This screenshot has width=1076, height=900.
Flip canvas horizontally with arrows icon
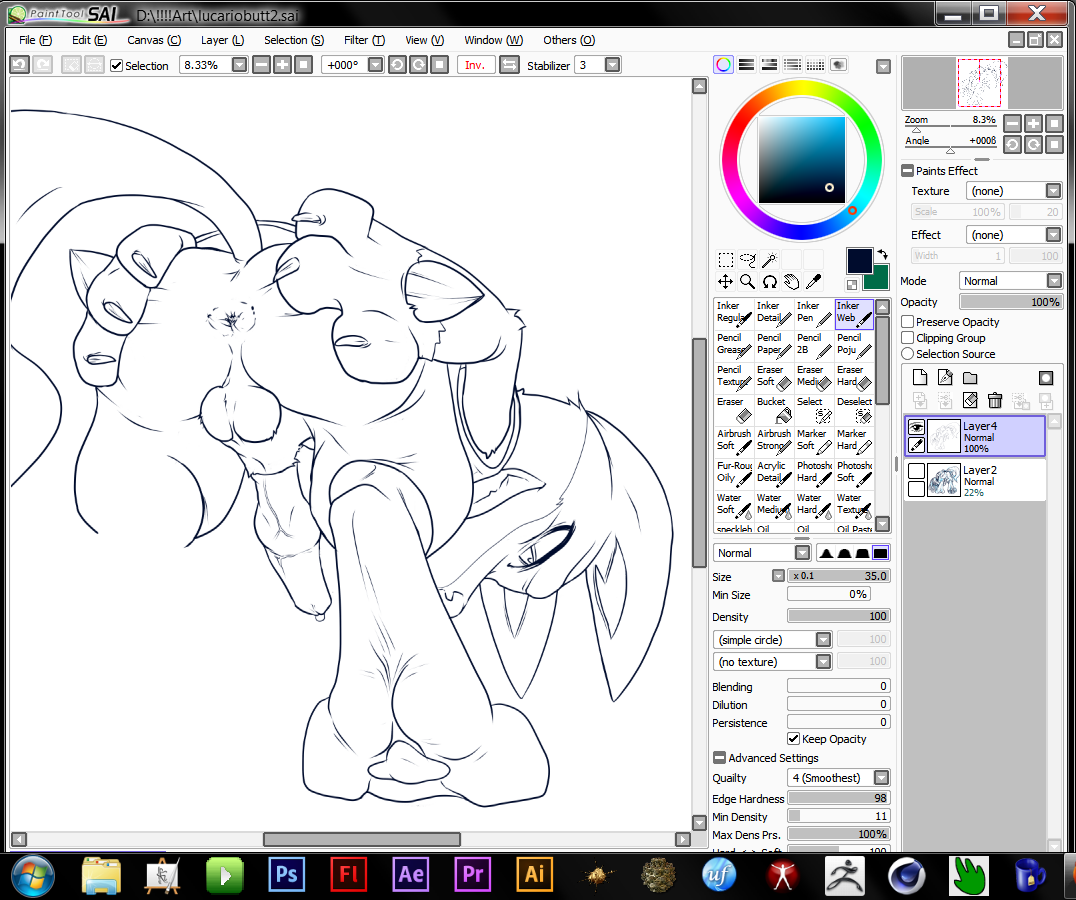point(509,65)
